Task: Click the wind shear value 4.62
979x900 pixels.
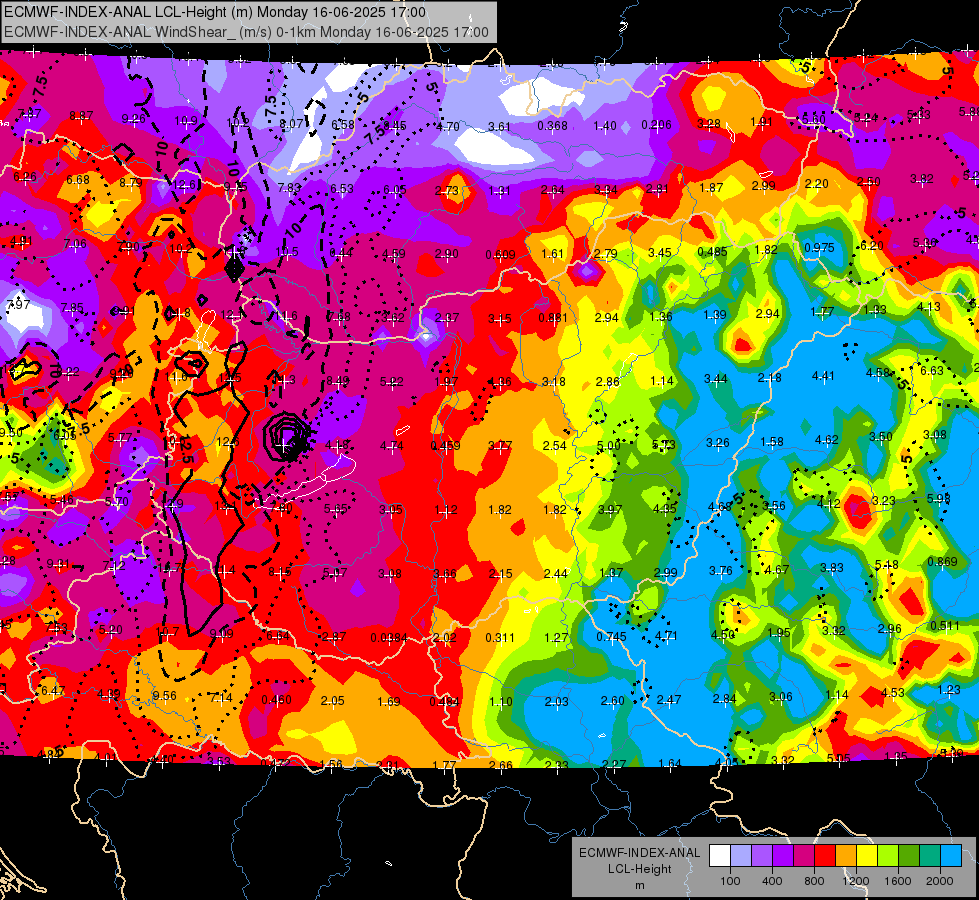Action: [827, 440]
